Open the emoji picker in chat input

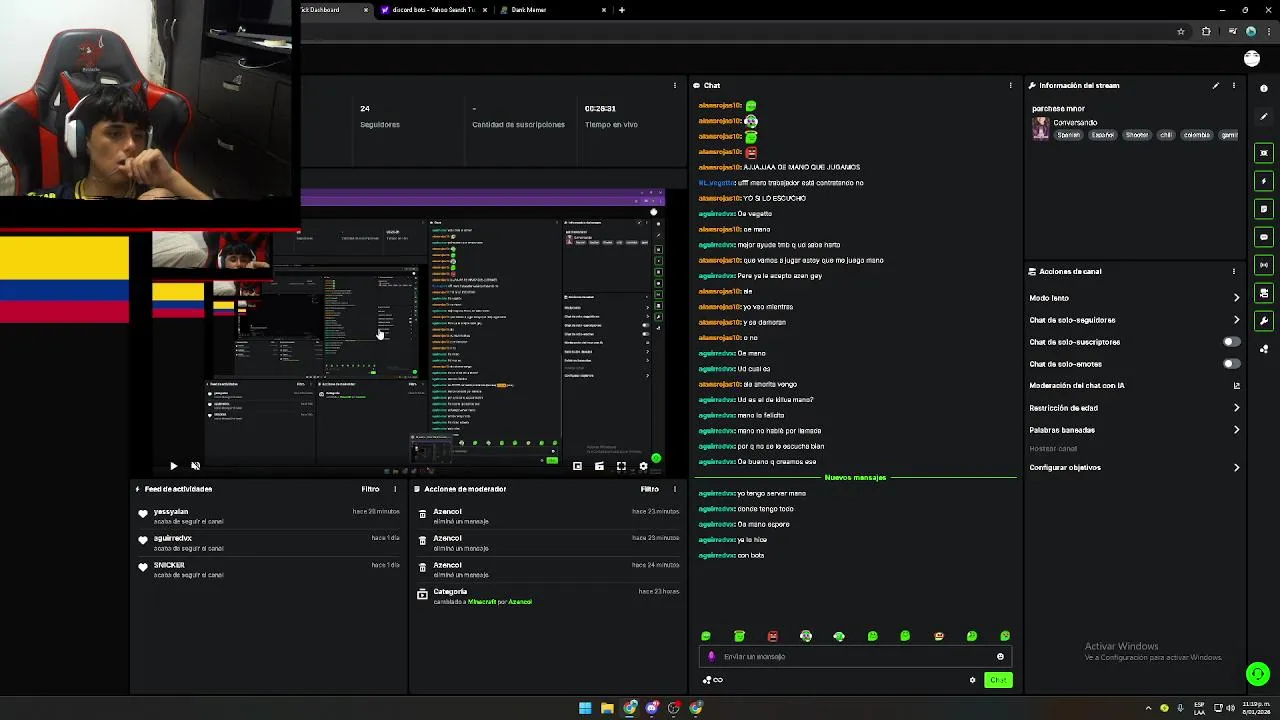[x=1000, y=657]
